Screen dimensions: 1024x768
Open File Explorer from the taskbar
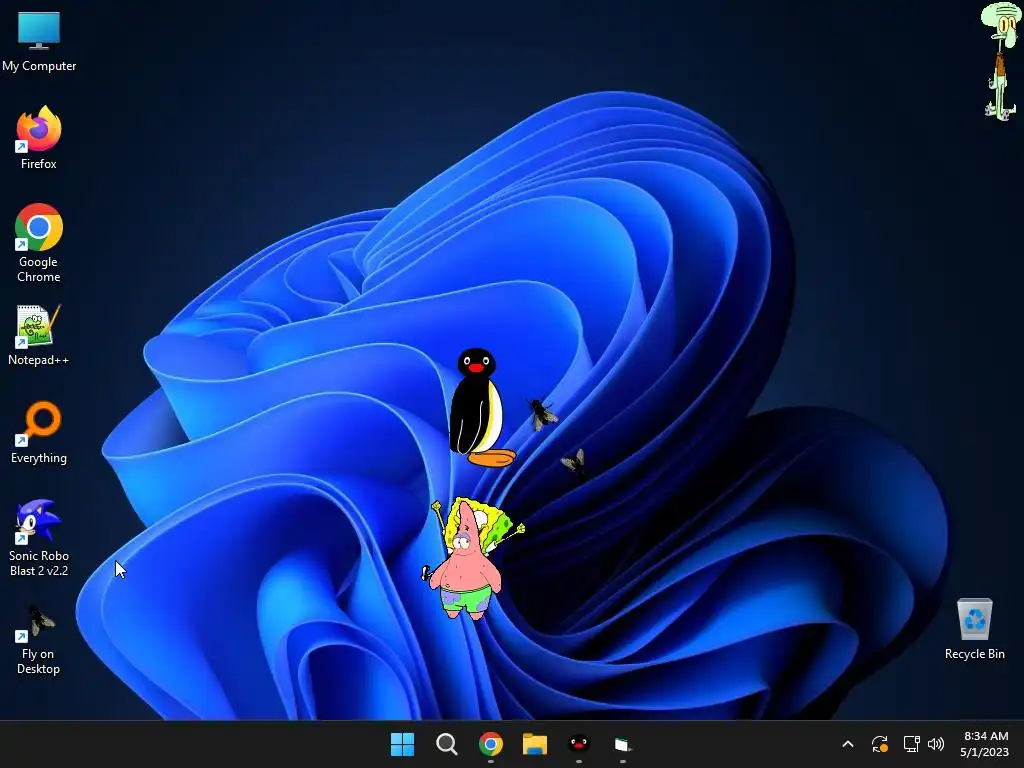point(535,744)
